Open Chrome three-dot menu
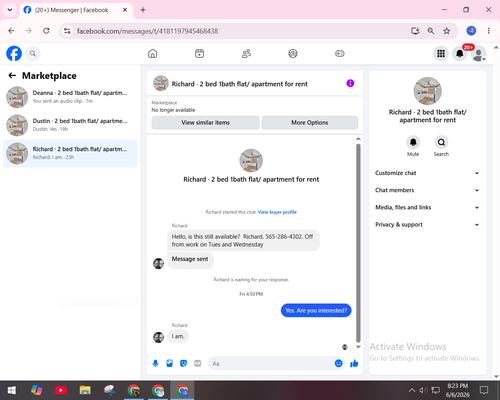The width and height of the screenshot is (500, 400). point(489,31)
